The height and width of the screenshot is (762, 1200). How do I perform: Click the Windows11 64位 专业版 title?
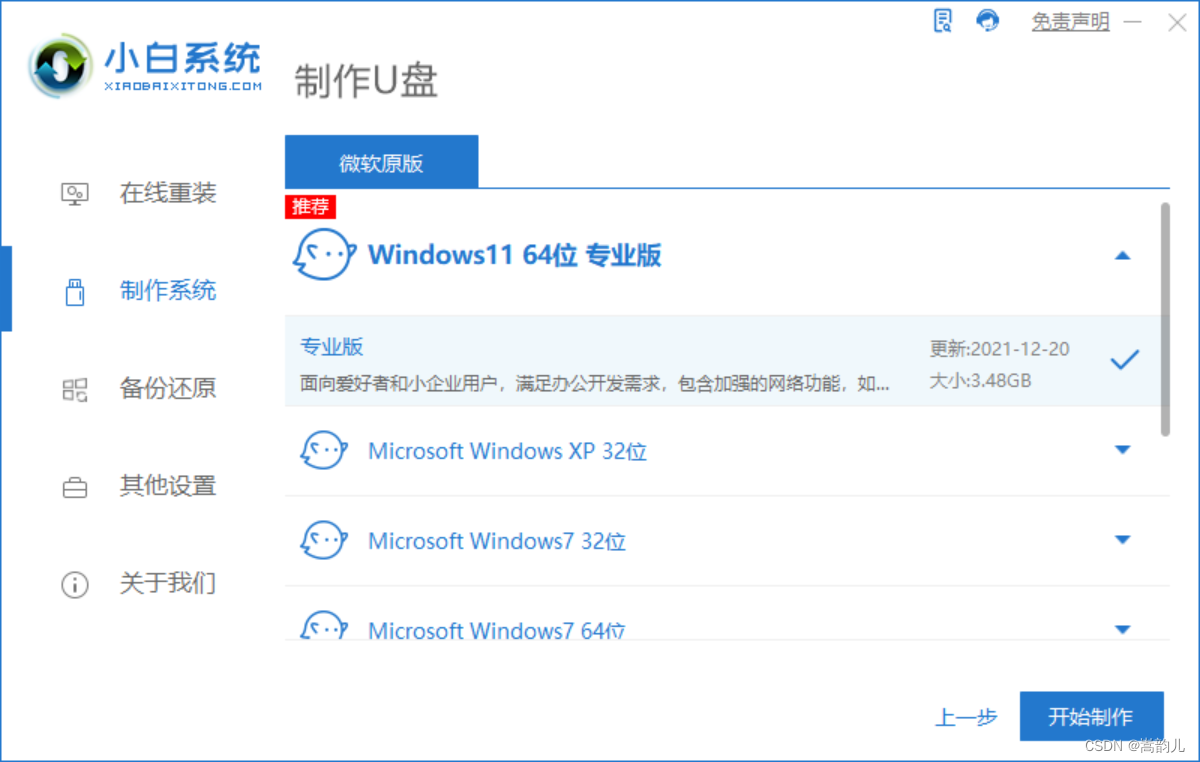click(515, 255)
